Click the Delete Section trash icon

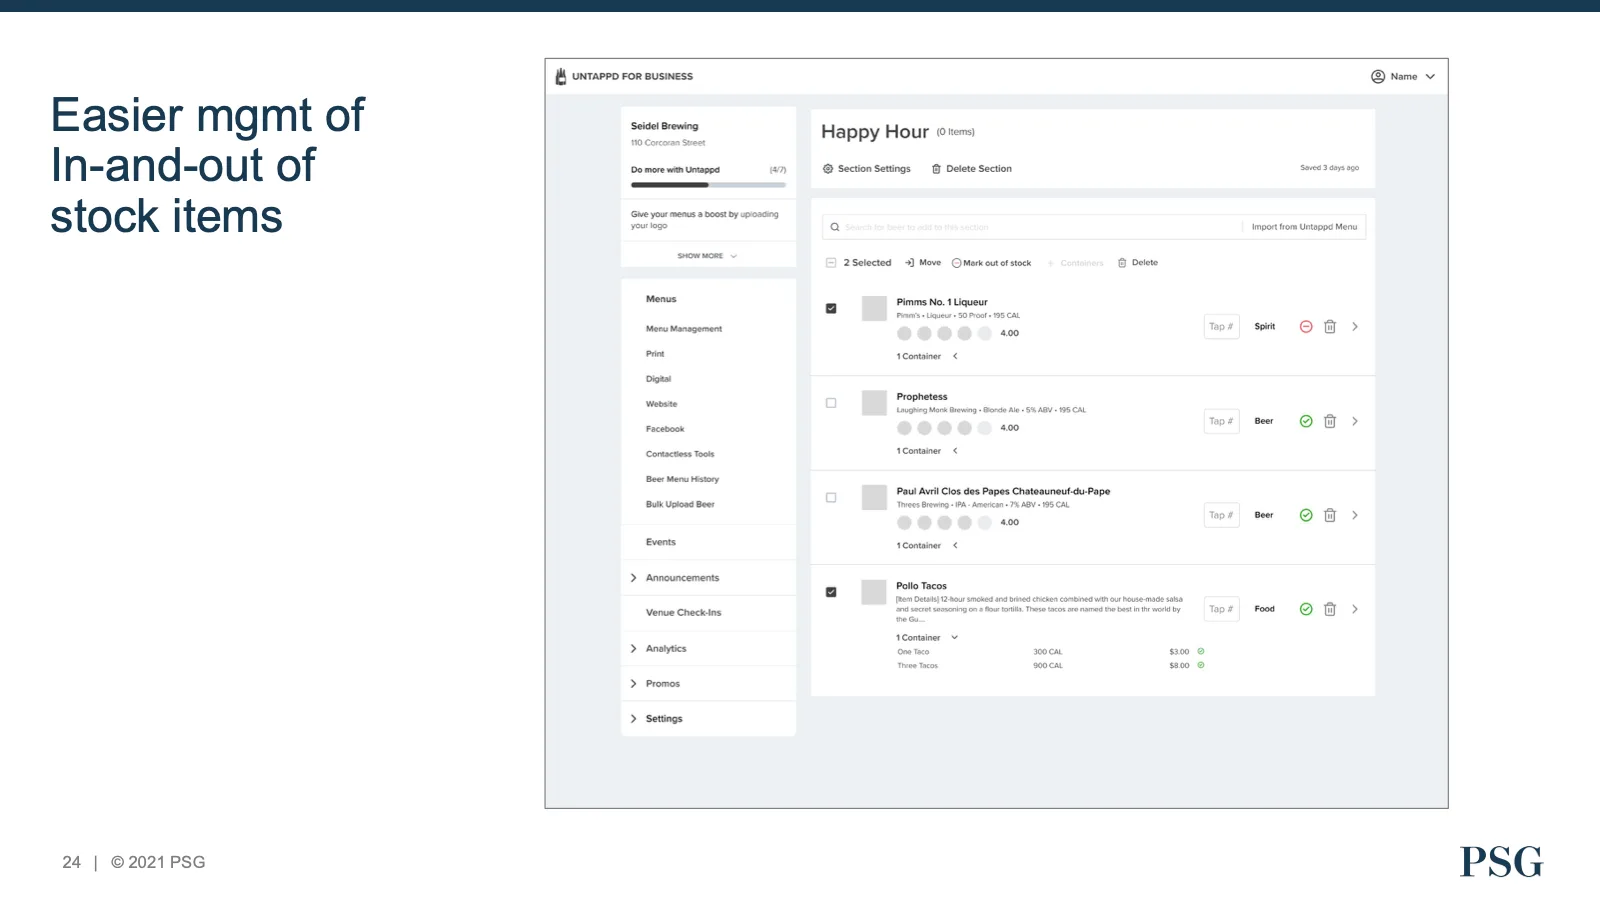(x=936, y=169)
